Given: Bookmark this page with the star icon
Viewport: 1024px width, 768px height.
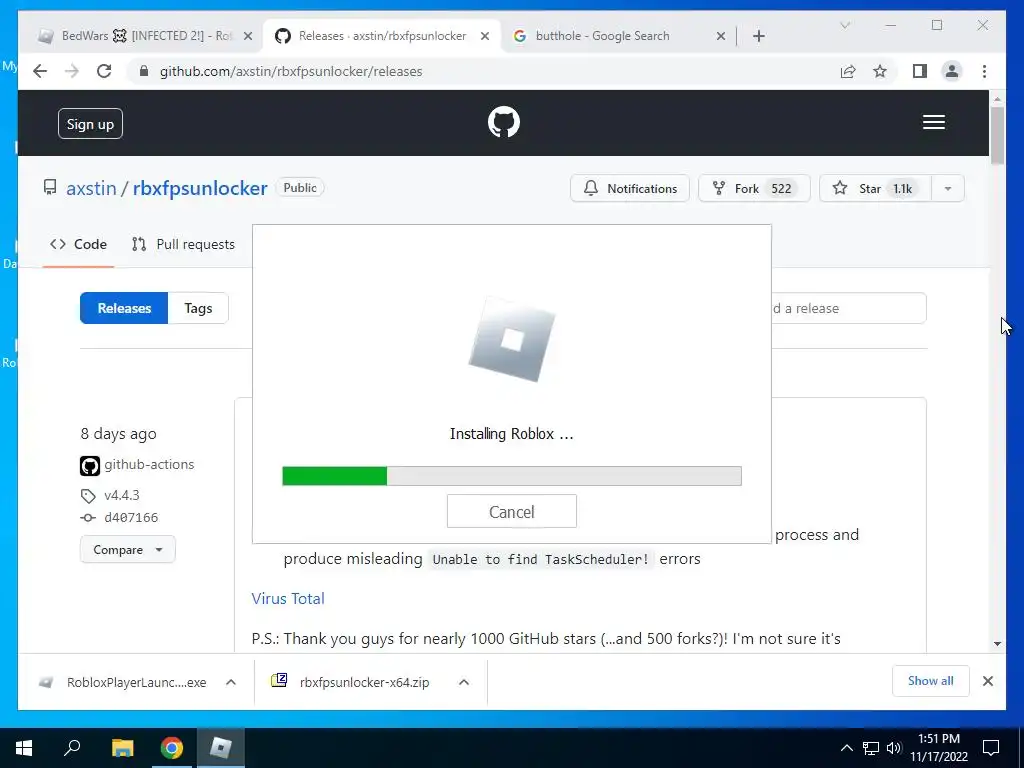Looking at the screenshot, I should click(x=880, y=71).
